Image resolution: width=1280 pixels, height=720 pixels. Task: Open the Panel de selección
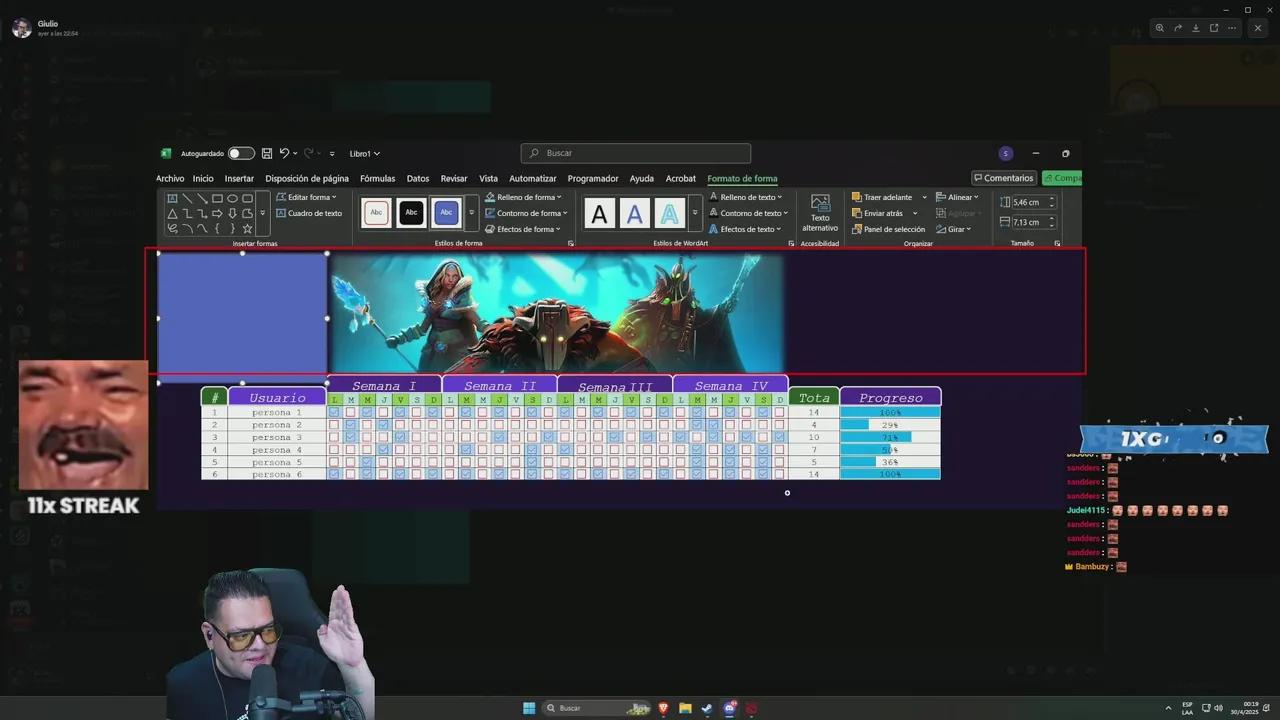888,229
